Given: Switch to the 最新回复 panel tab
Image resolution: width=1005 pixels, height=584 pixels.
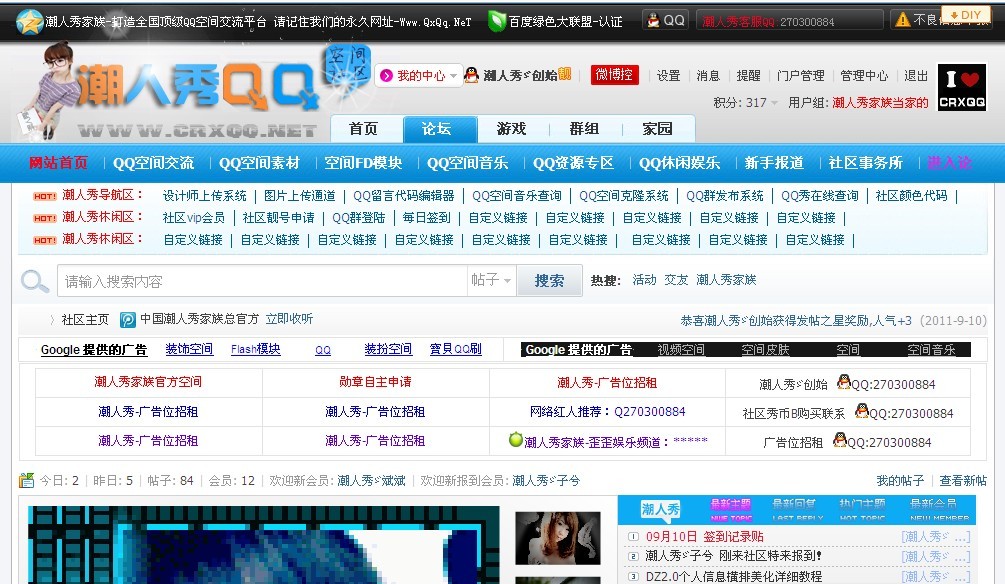Looking at the screenshot, I should tap(797, 509).
